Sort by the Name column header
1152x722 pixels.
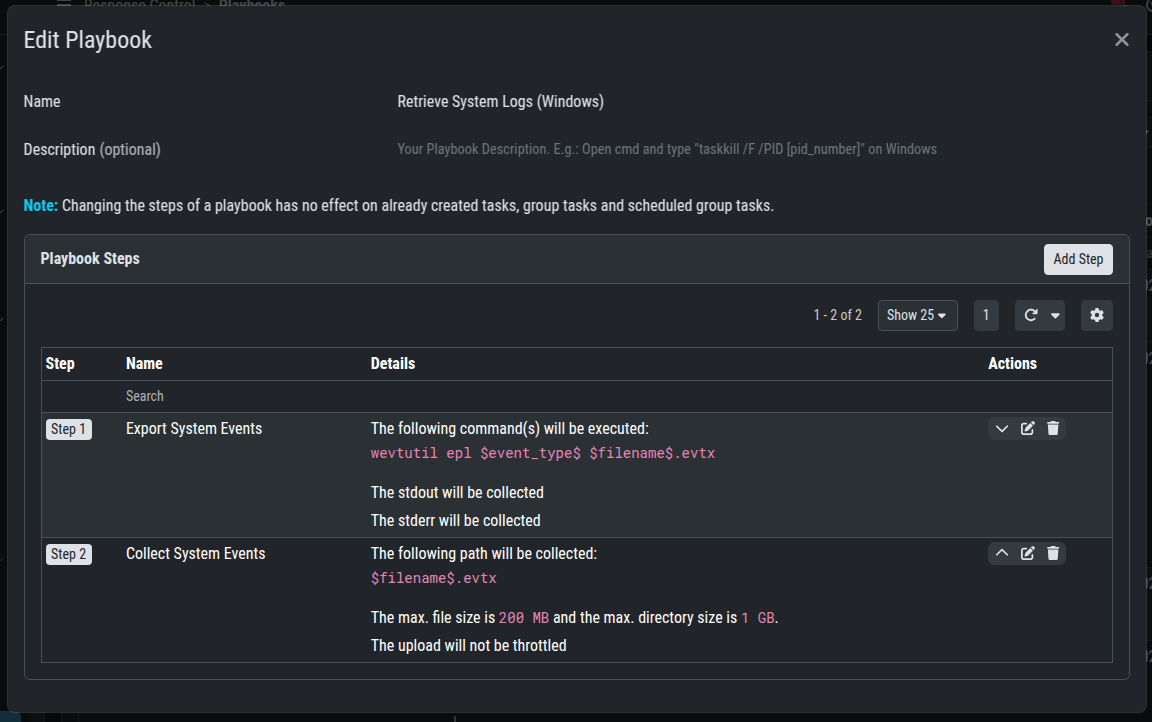click(144, 364)
